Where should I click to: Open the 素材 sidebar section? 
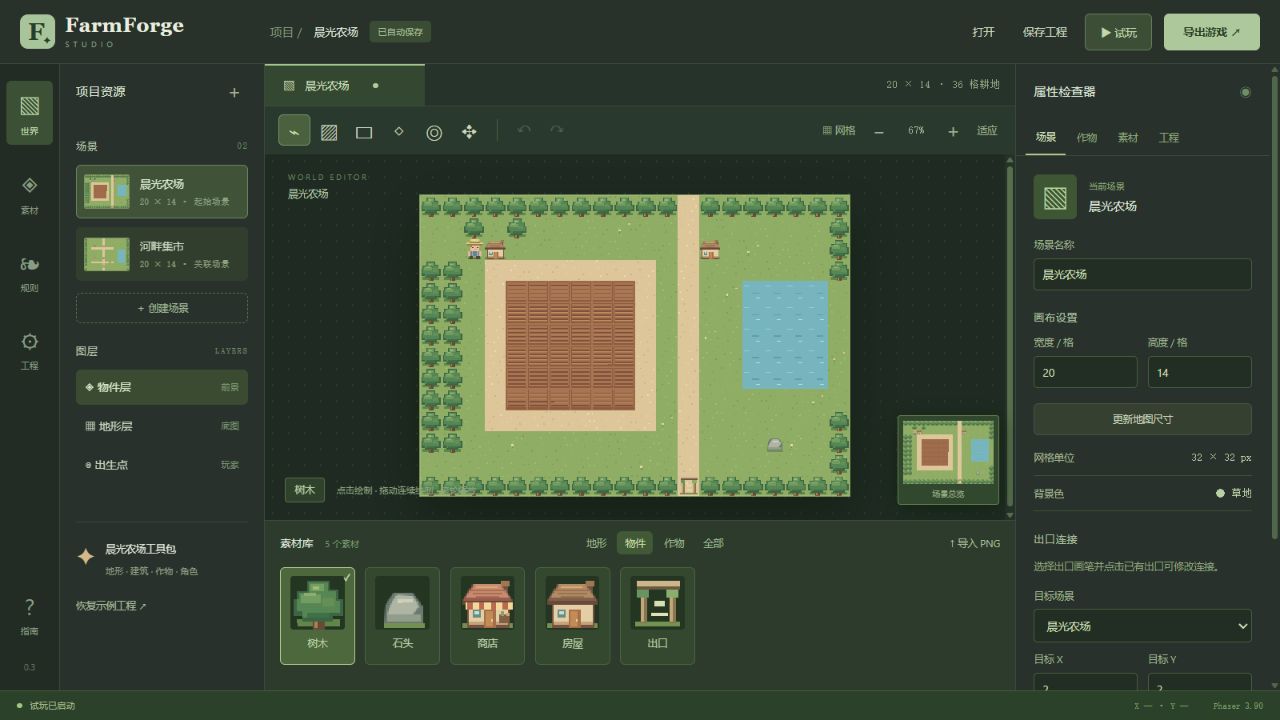coord(29,195)
